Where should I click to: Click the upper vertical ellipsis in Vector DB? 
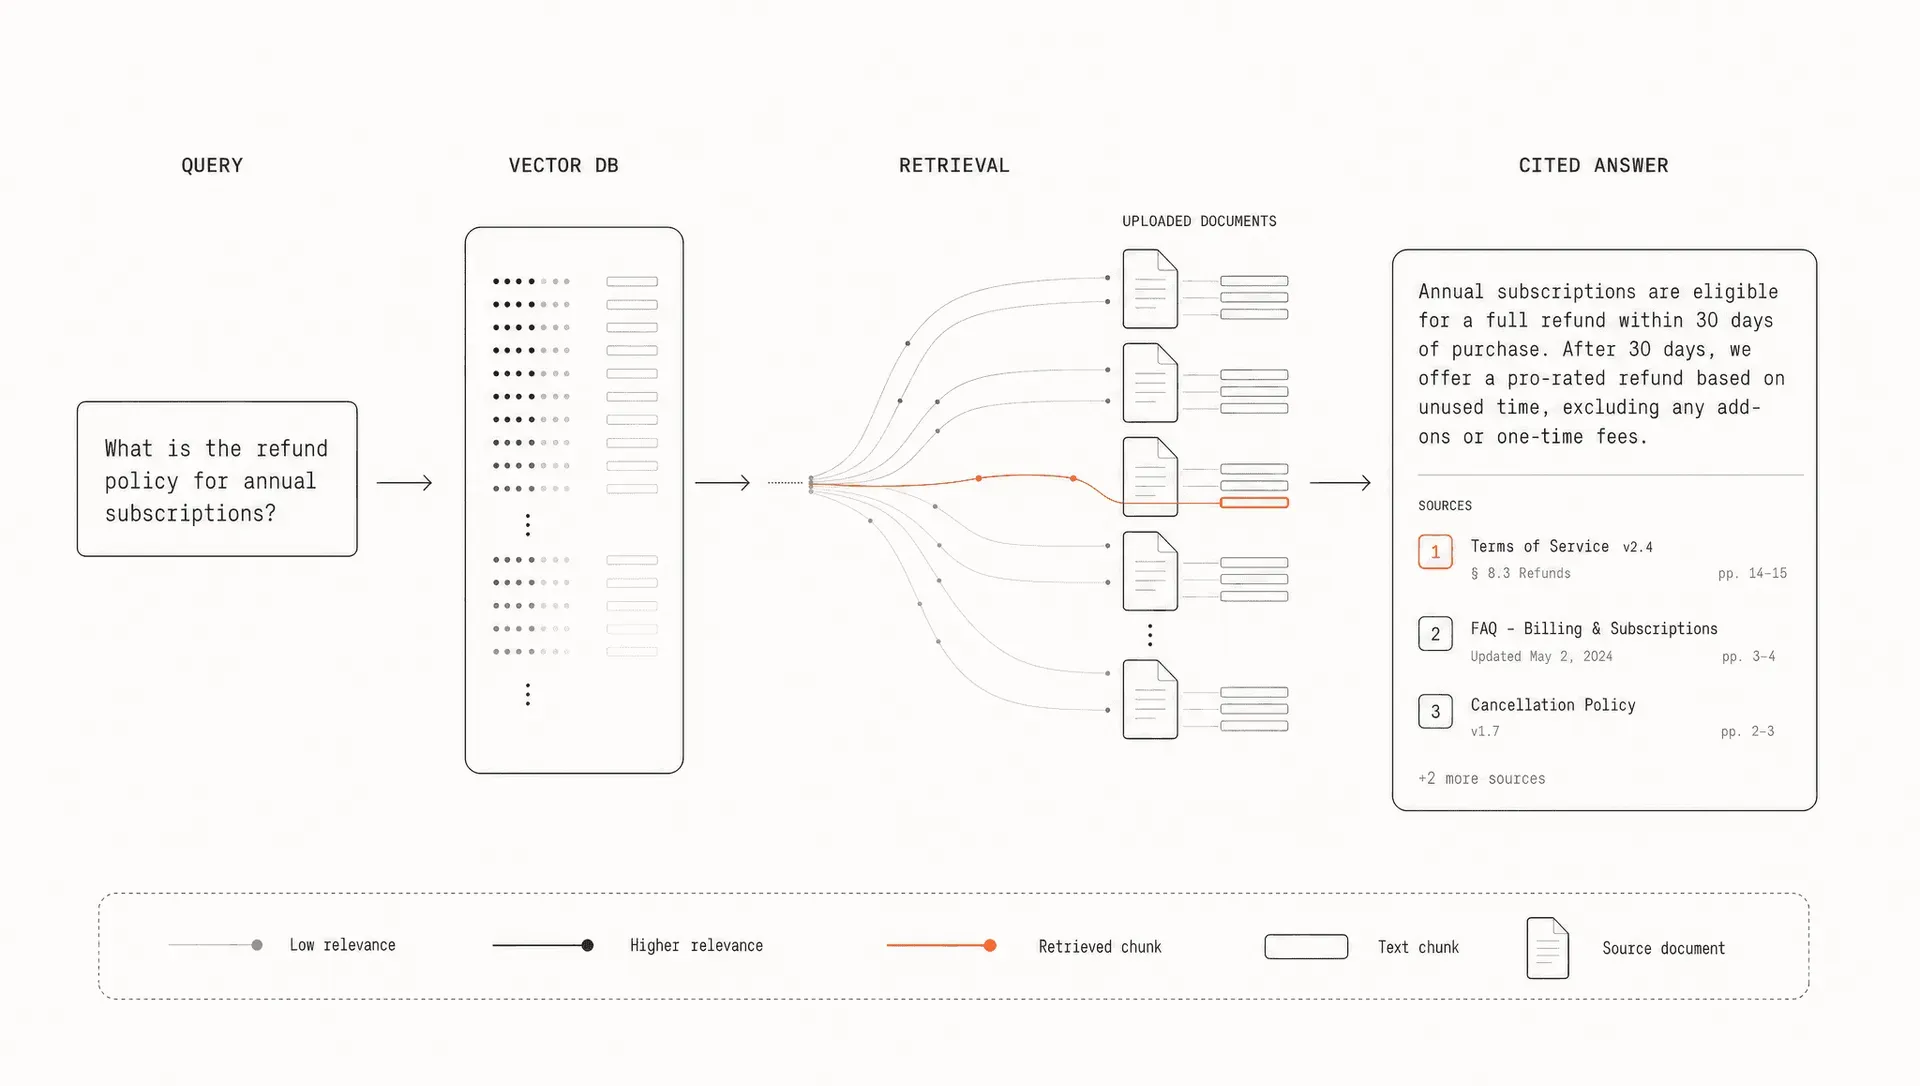pos(528,525)
